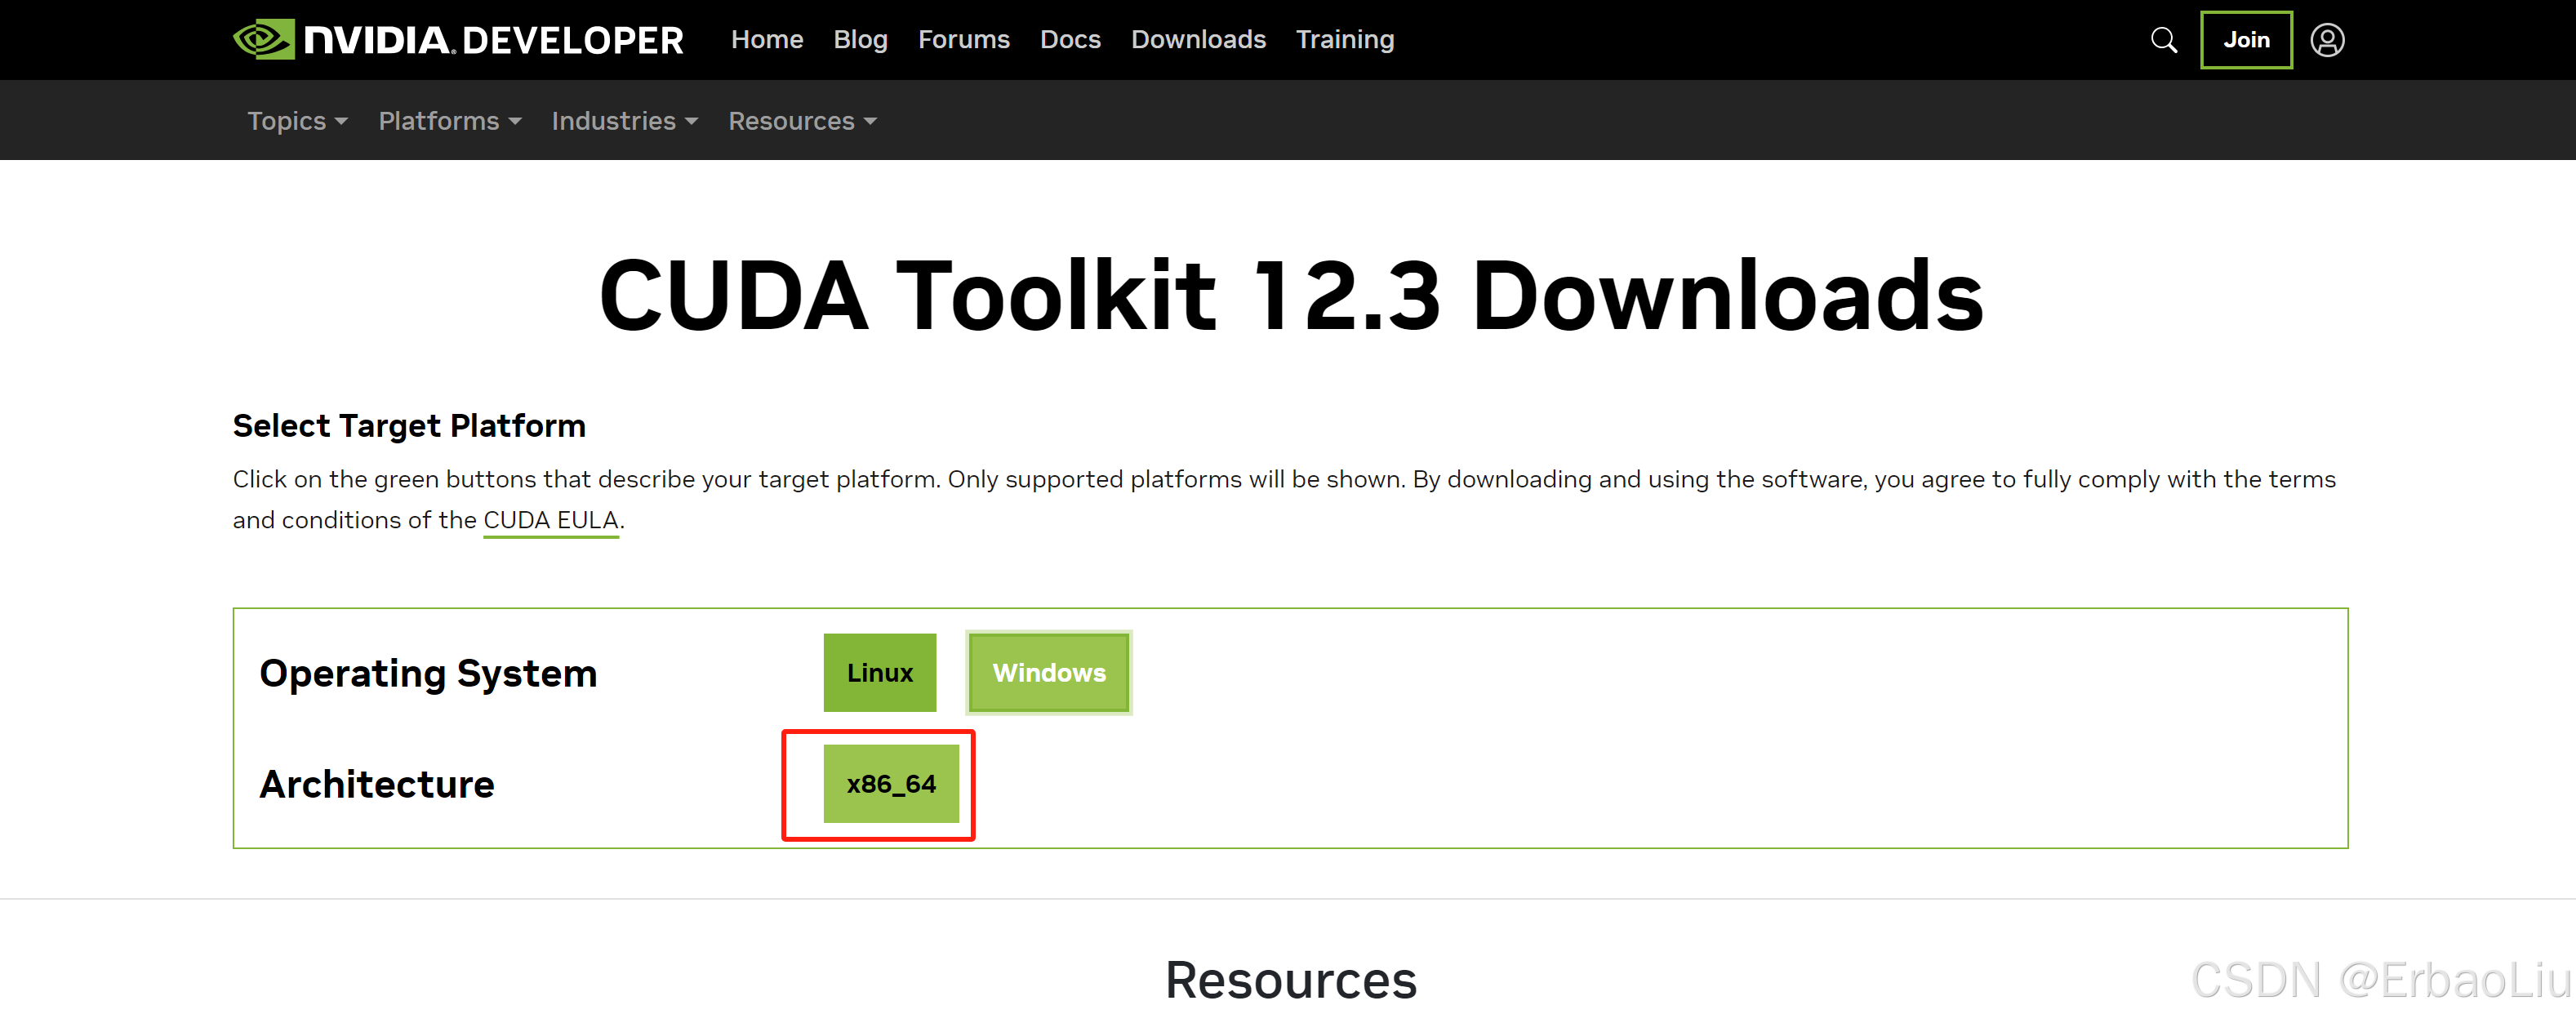Viewport: 2576px width, 1023px height.
Task: Select Windows as operating system
Action: pos(1049,673)
